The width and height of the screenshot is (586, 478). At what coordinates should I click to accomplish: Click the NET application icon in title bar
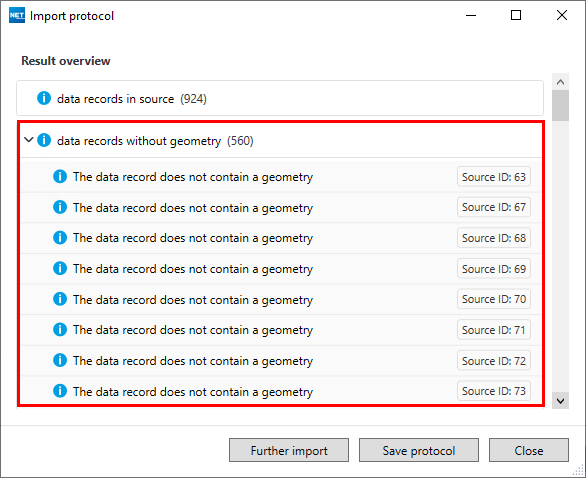click(17, 15)
